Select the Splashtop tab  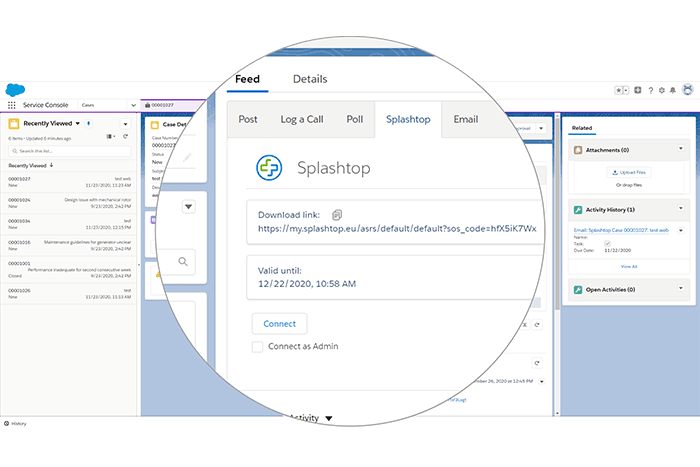pos(408,120)
